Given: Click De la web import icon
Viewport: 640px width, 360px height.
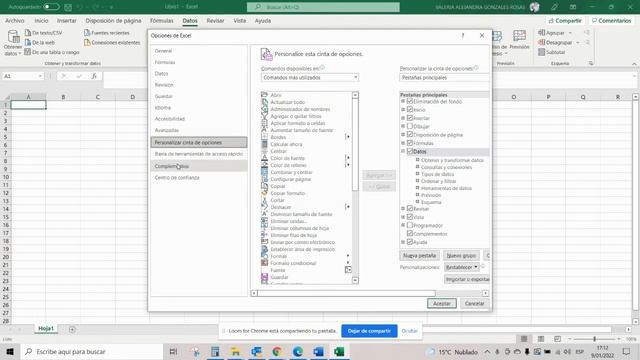Looking at the screenshot, I should 28,42.
